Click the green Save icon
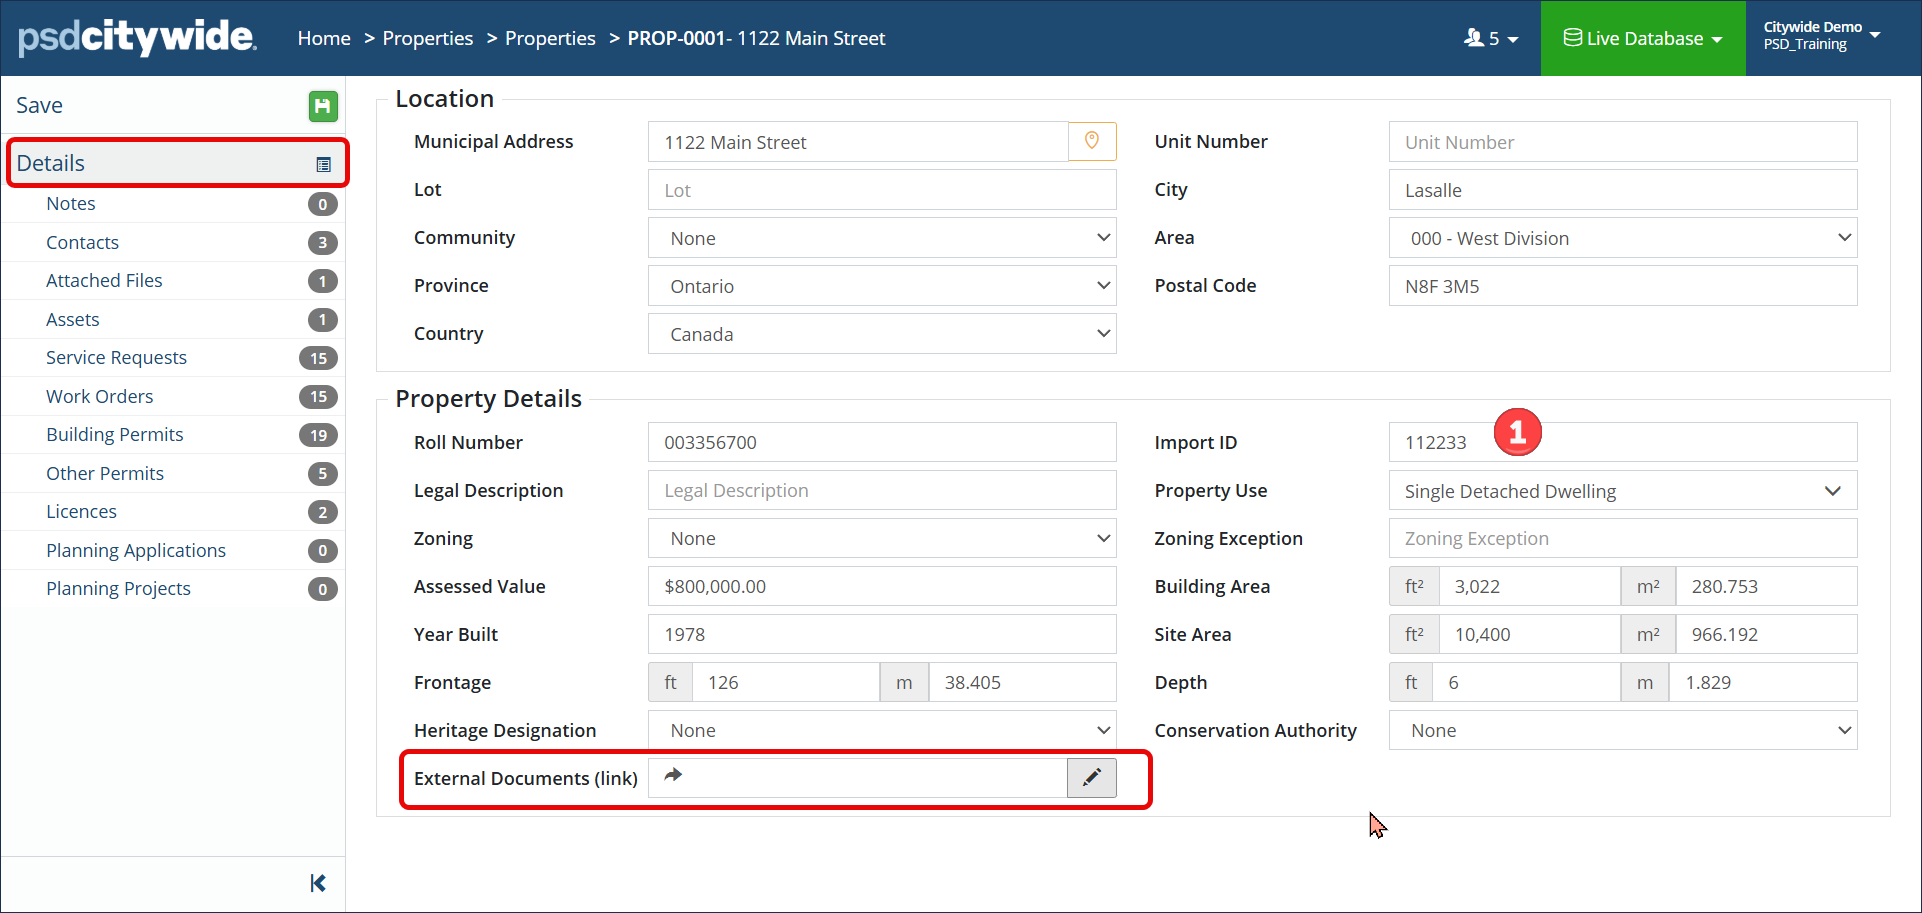 click(x=322, y=106)
